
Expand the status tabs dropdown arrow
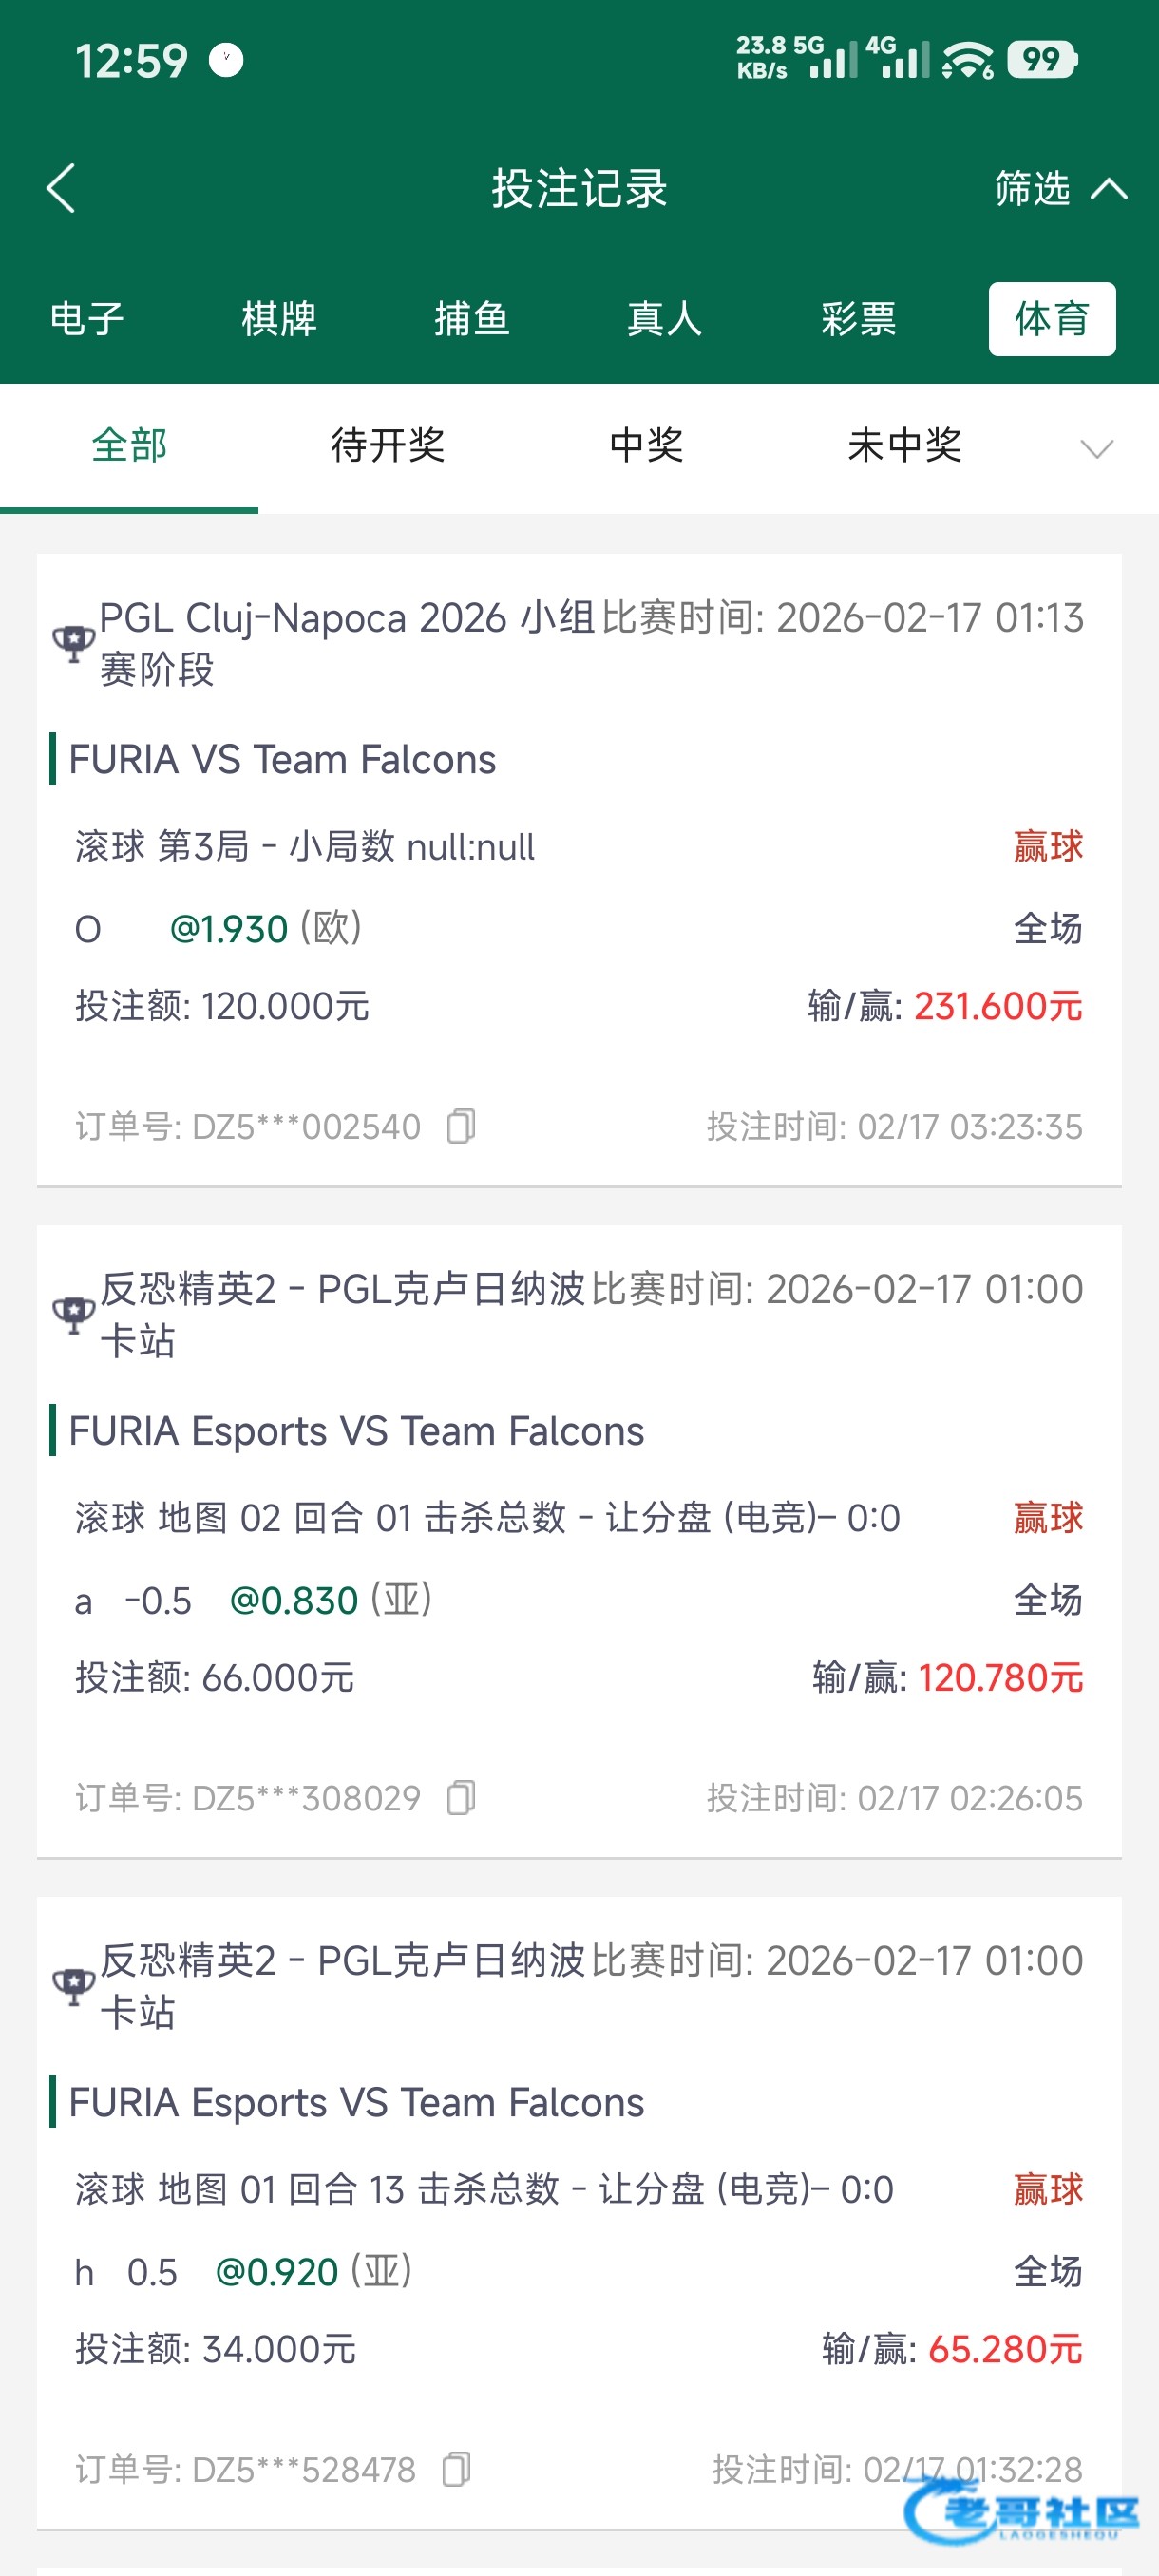click(x=1097, y=448)
